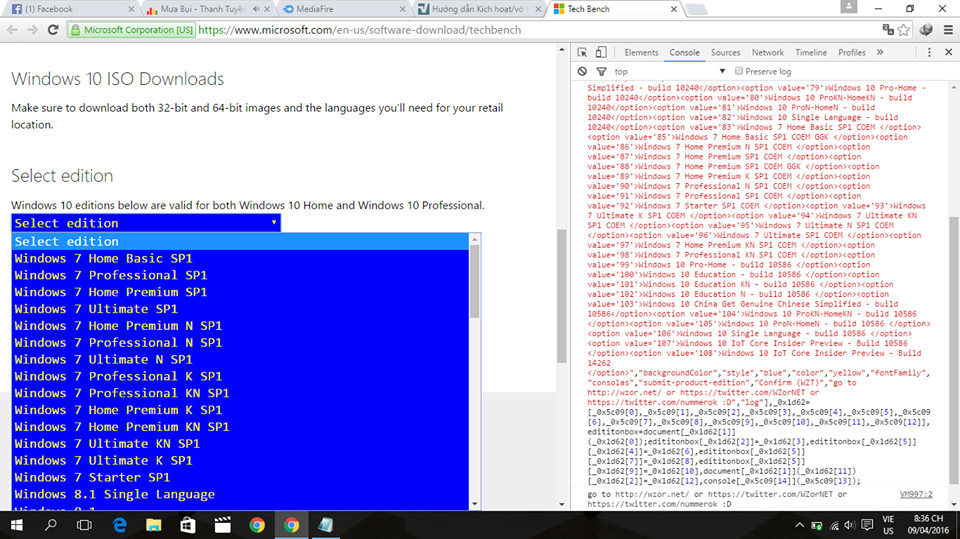Choose Windows 7 Professional SP1
This screenshot has width=960, height=539.
pos(240,275)
